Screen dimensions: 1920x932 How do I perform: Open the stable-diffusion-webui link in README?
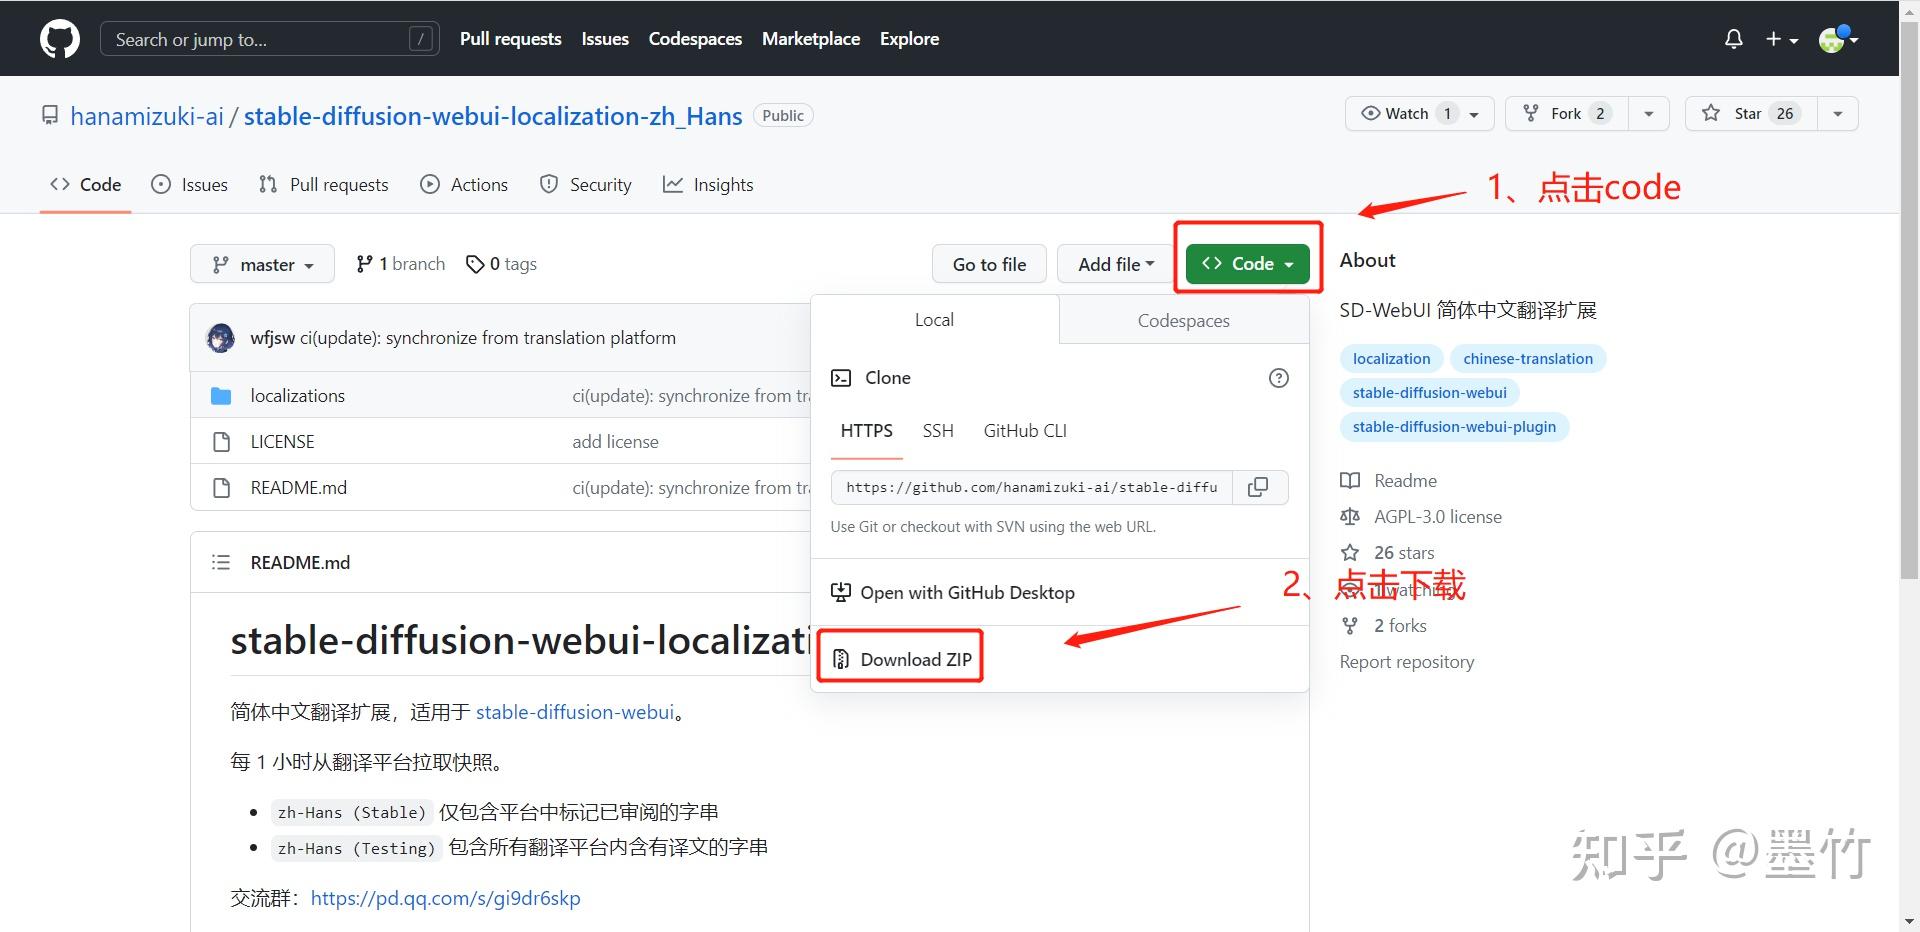[x=574, y=712]
